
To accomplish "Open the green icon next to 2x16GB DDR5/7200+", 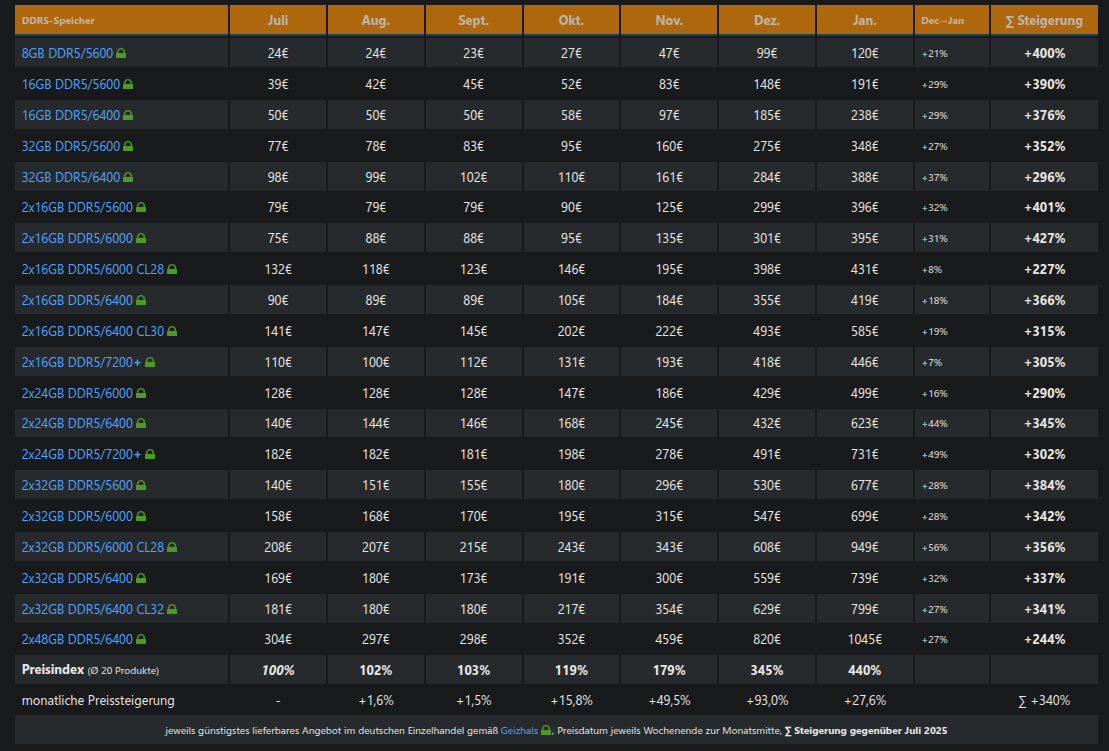I will click(x=150, y=362).
